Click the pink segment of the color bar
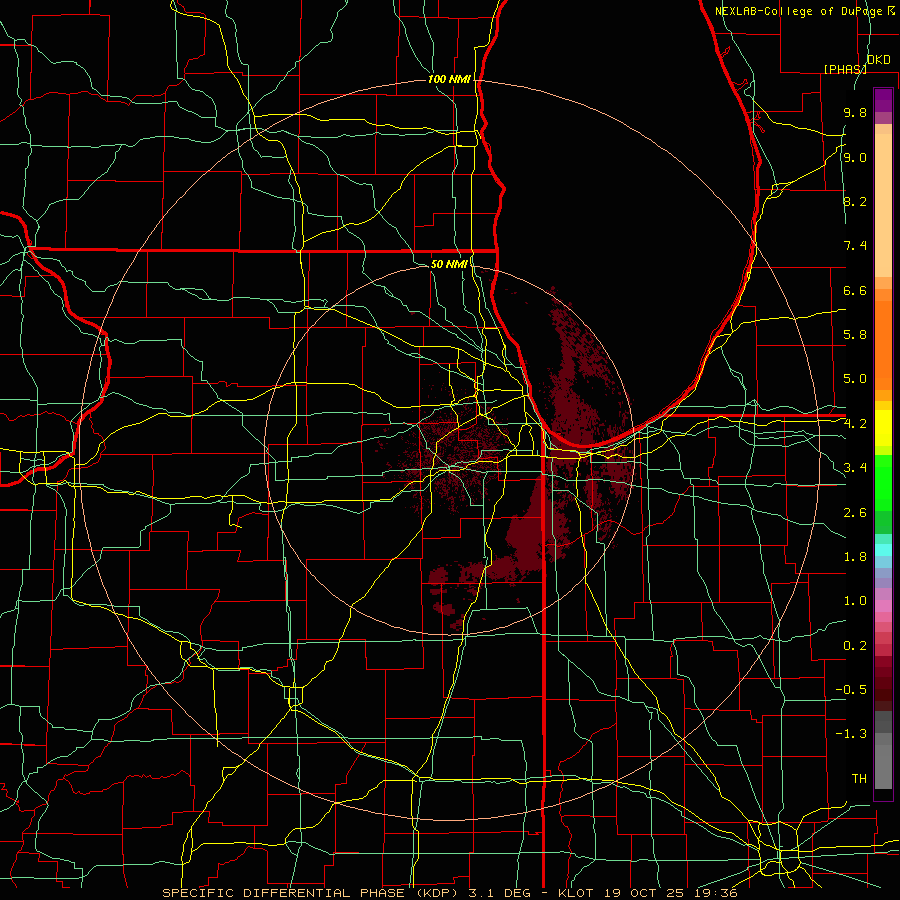 pyautogui.click(x=883, y=606)
